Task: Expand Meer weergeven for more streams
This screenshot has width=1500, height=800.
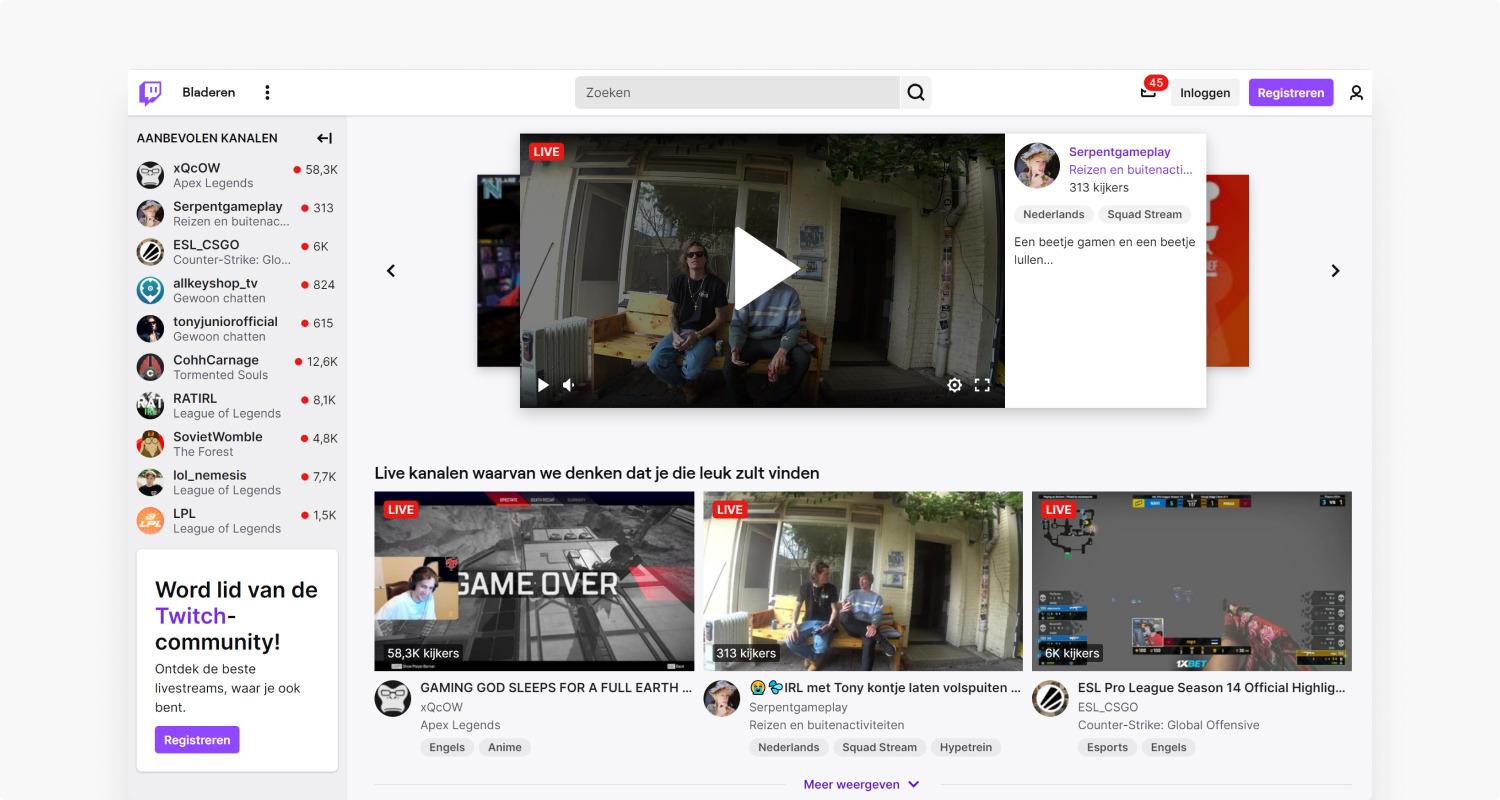Action: point(861,784)
